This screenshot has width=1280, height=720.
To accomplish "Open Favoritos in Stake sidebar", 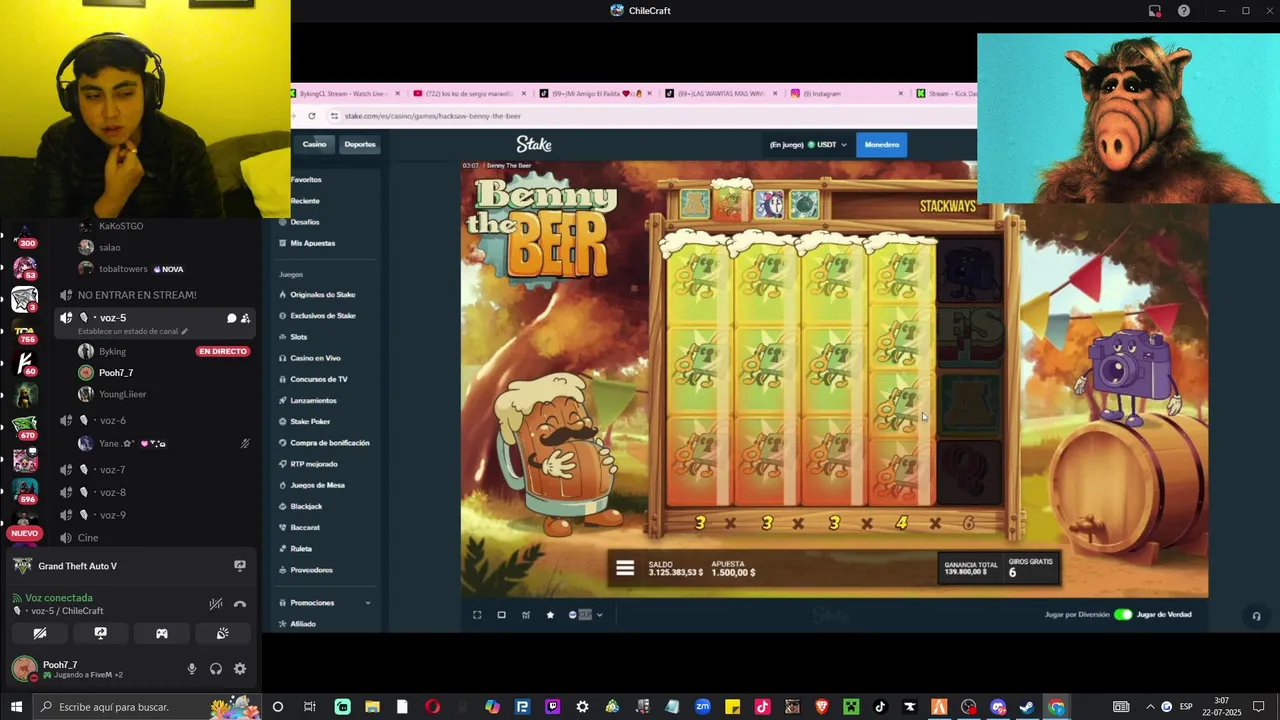I will pos(306,180).
